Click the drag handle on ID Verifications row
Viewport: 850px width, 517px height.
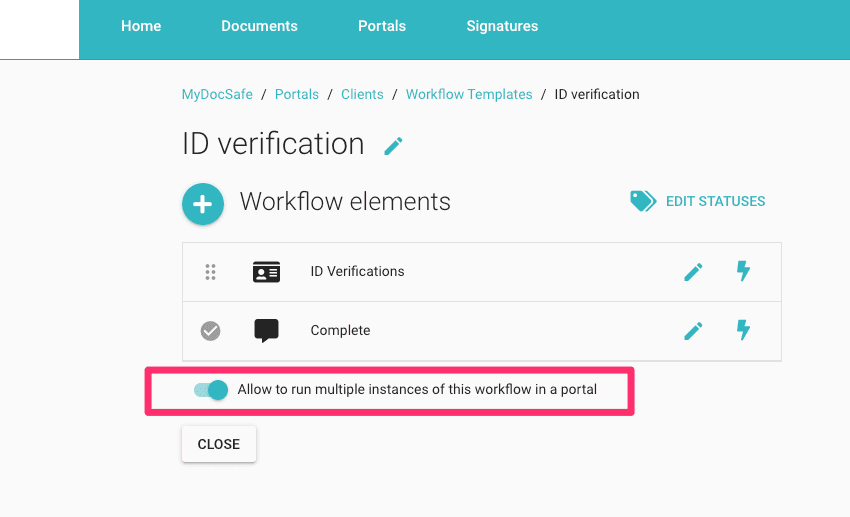[x=210, y=272]
